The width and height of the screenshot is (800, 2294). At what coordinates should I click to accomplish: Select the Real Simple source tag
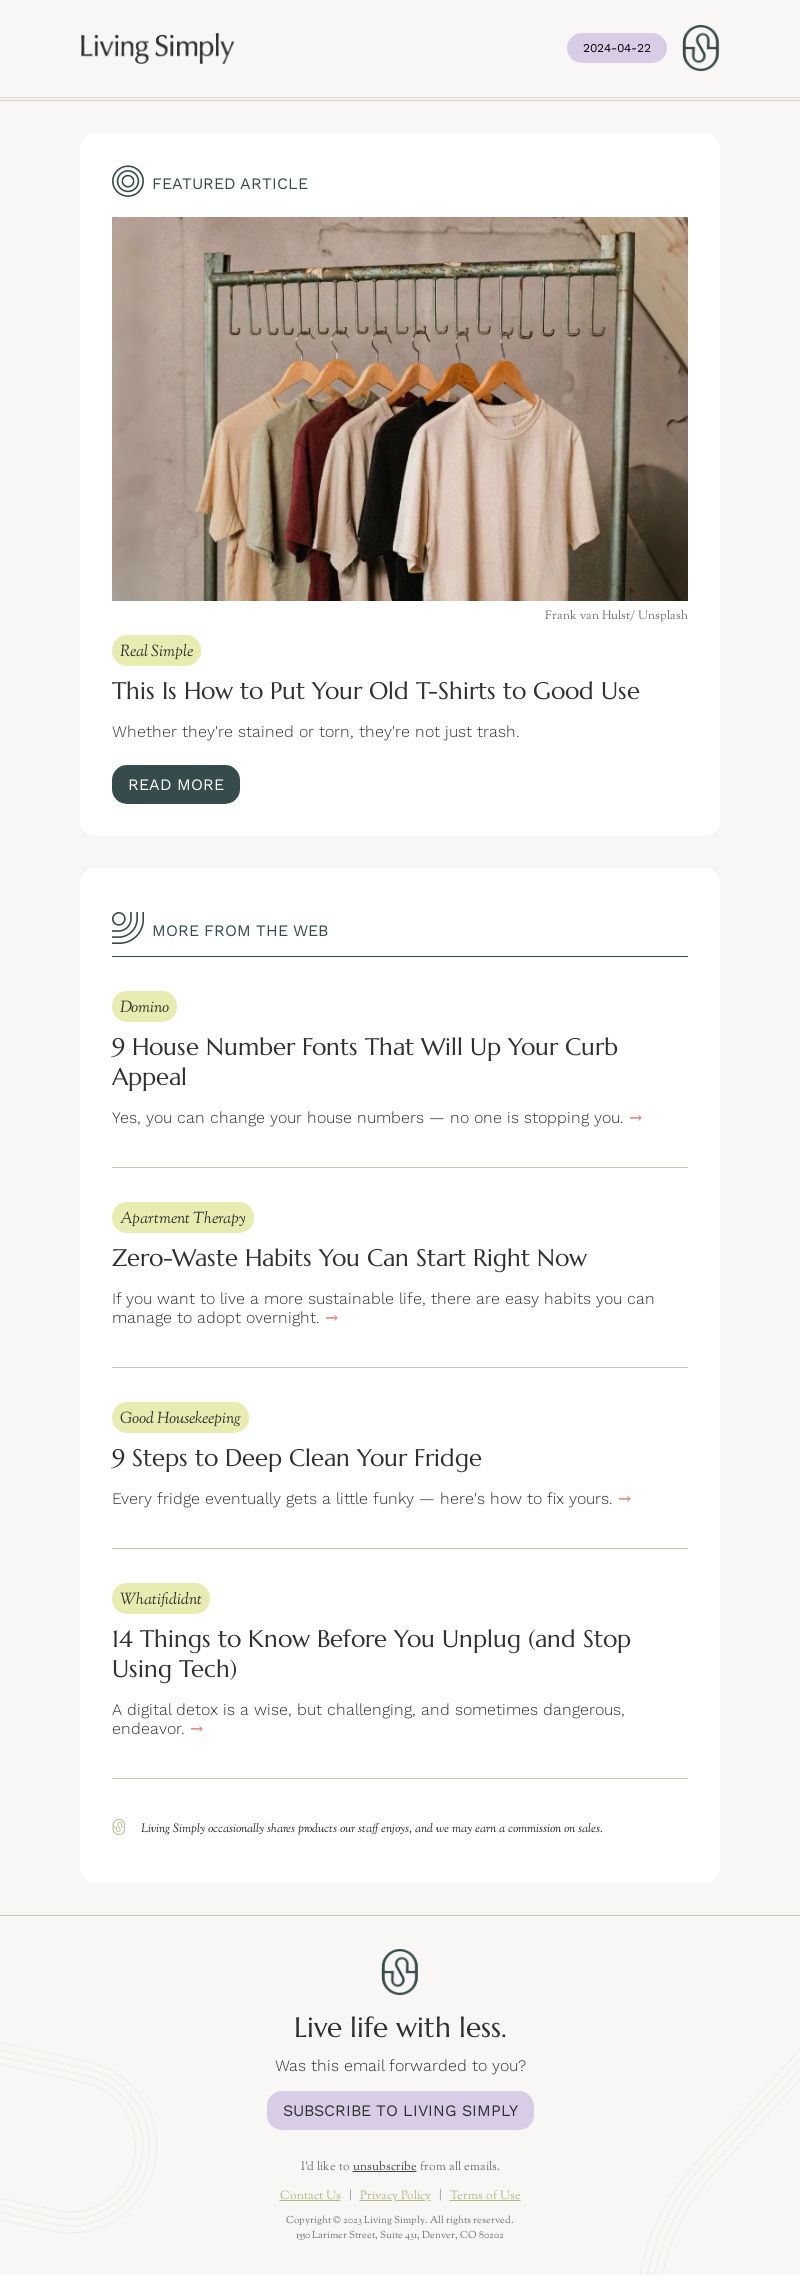tap(156, 650)
